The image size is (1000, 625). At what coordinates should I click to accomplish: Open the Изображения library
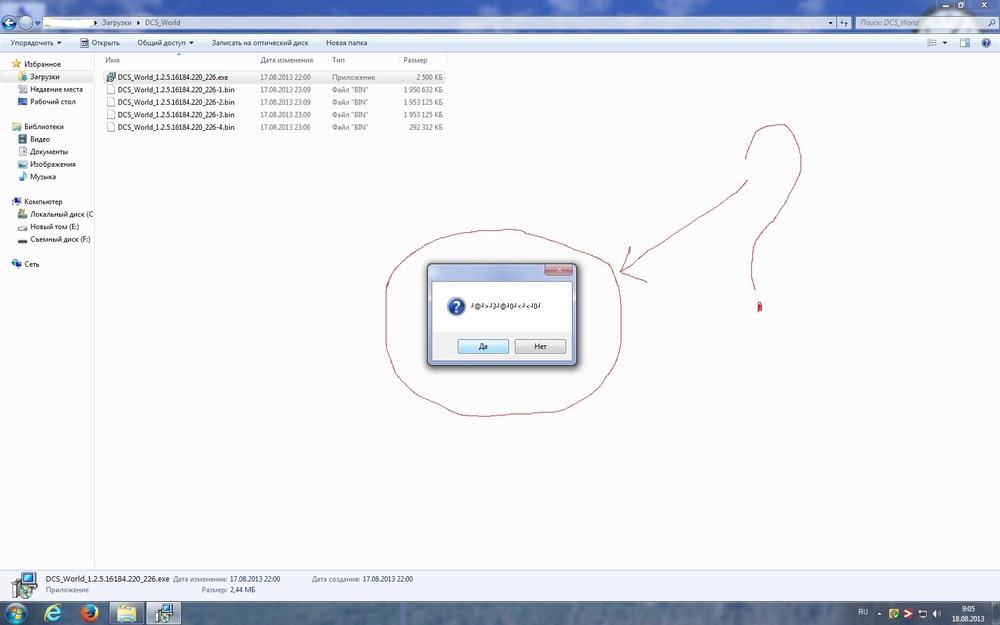[52, 164]
